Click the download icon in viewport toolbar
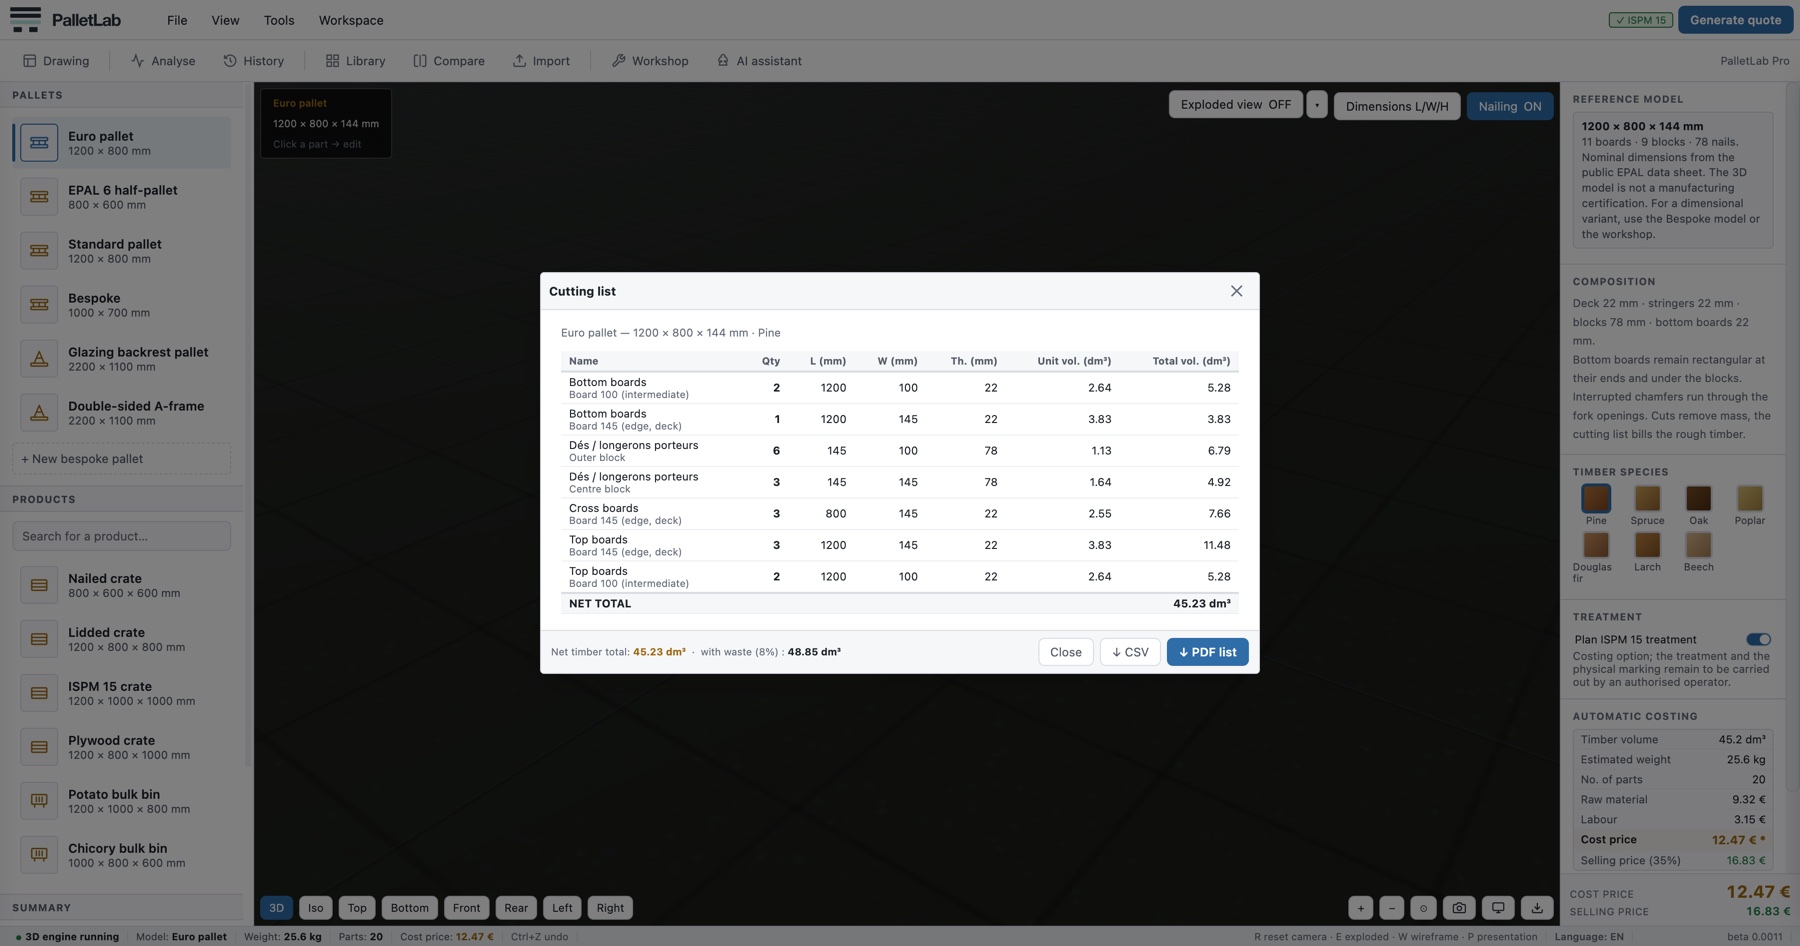The width and height of the screenshot is (1800, 946). pos(1537,908)
